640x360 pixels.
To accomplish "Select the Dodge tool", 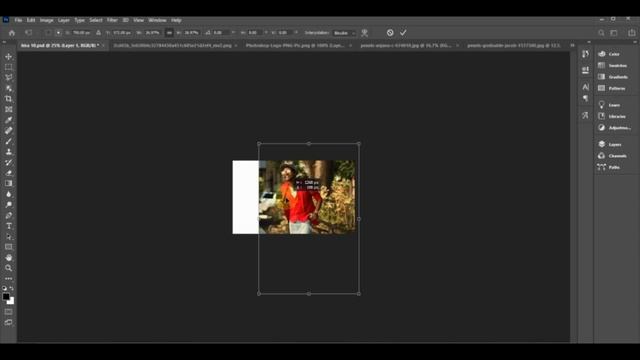I will pos(9,205).
